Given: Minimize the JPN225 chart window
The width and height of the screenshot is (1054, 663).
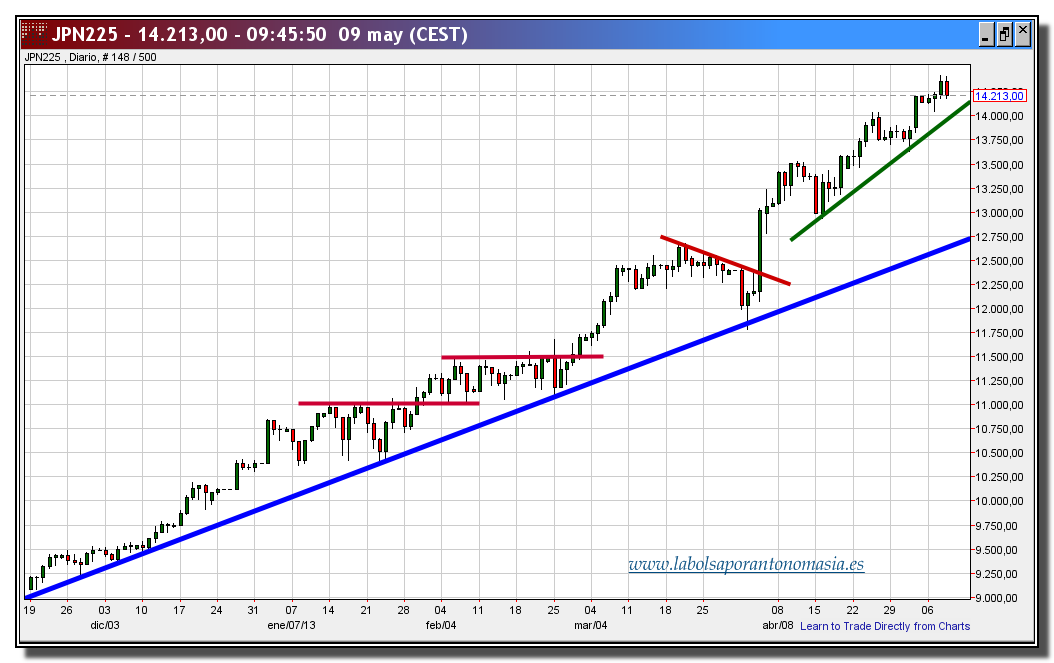Looking at the screenshot, I should point(986,34).
